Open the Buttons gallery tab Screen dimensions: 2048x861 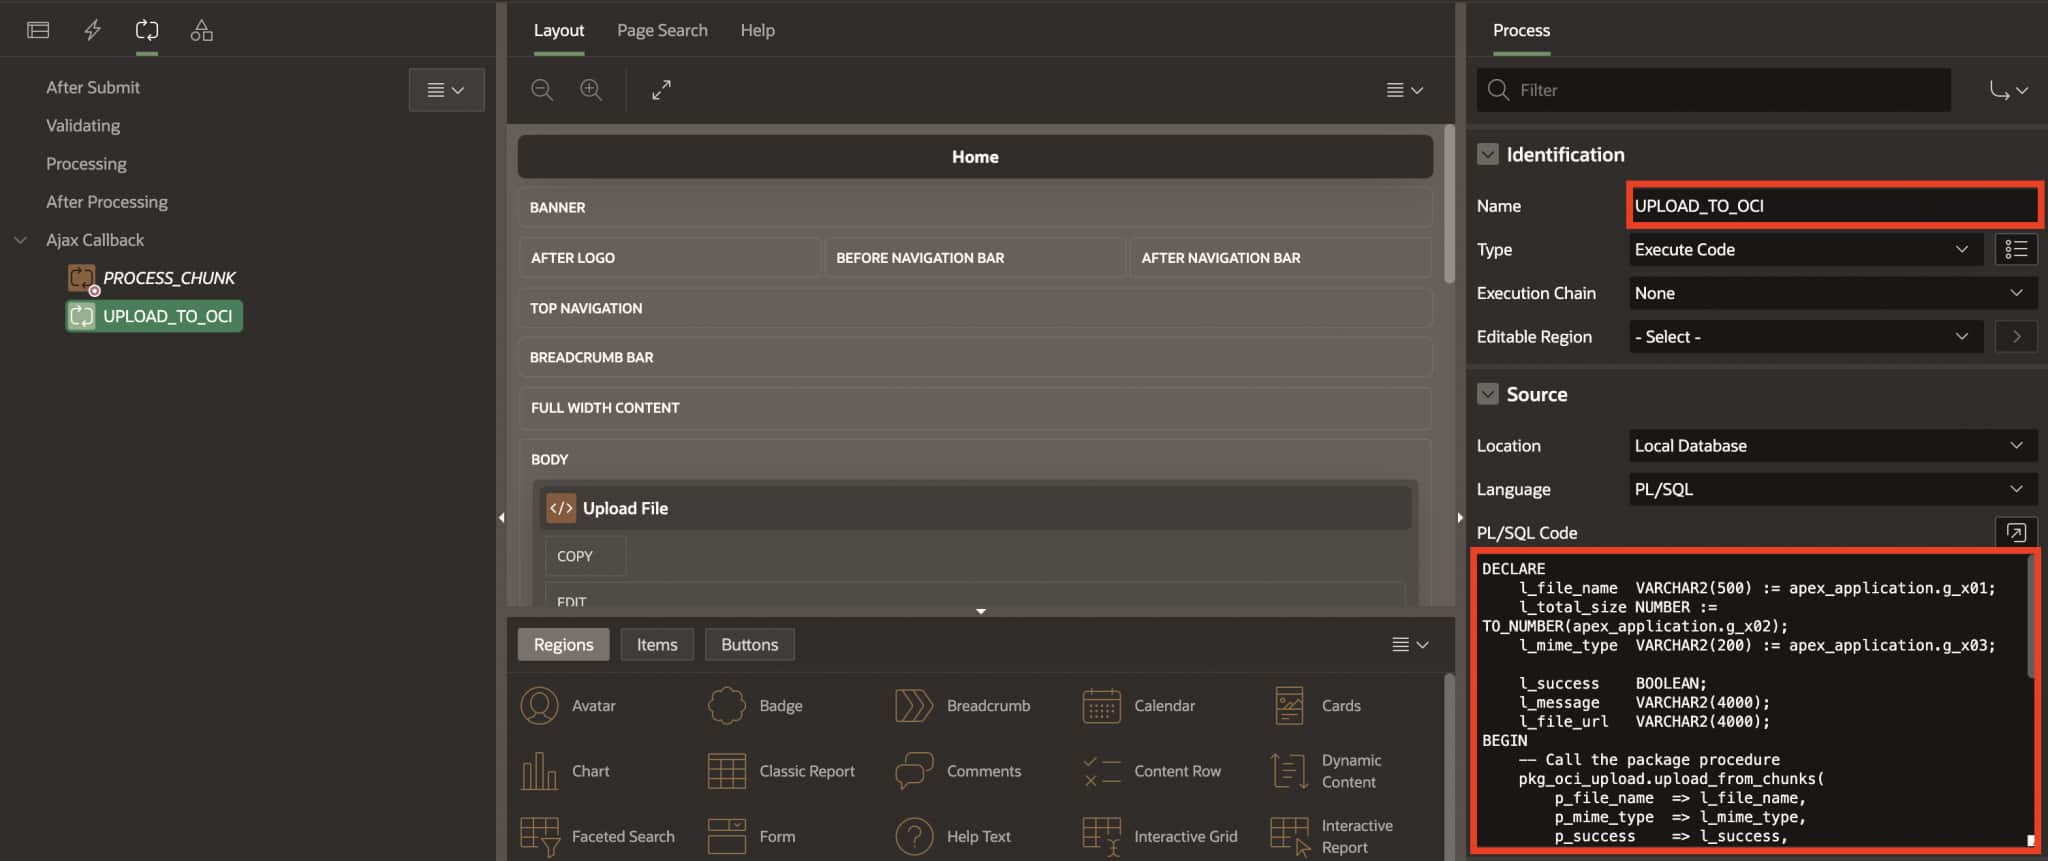click(749, 645)
